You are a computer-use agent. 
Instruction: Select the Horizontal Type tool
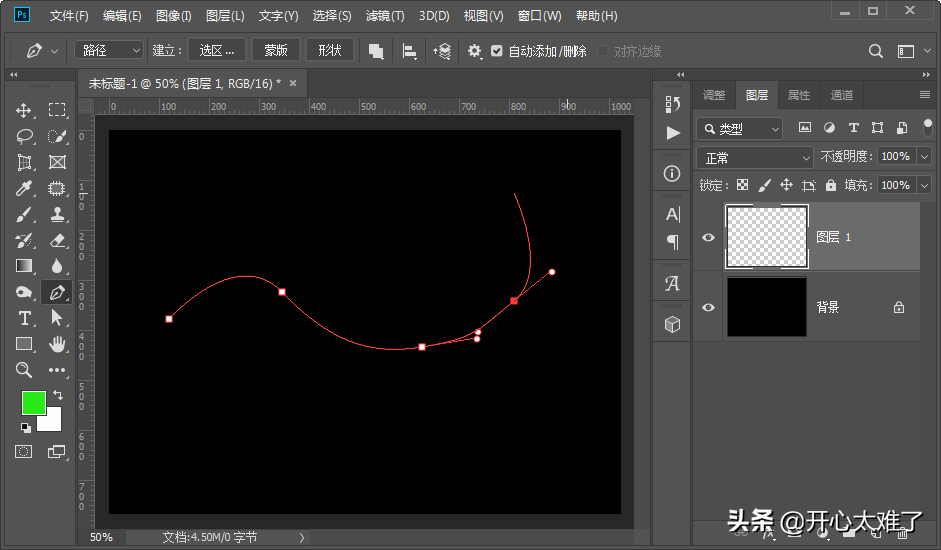click(24, 318)
